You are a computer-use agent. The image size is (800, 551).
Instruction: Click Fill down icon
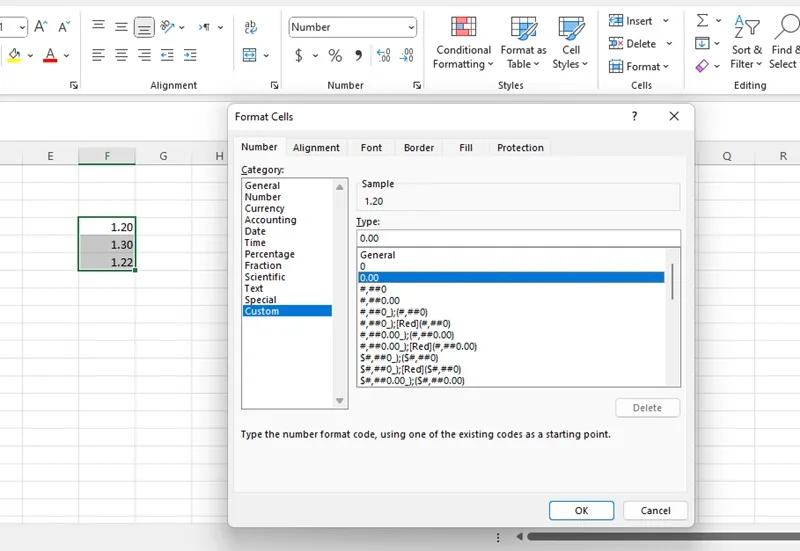(702, 43)
